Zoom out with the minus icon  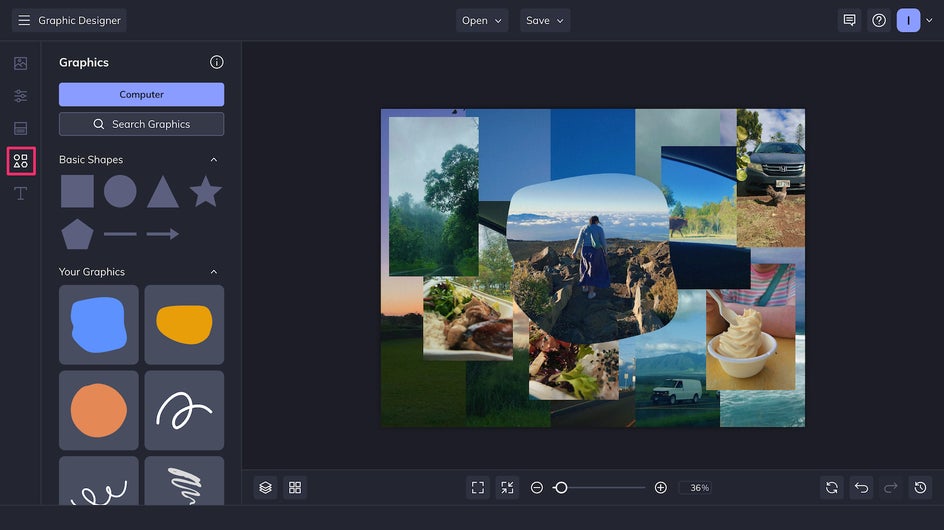(537, 488)
